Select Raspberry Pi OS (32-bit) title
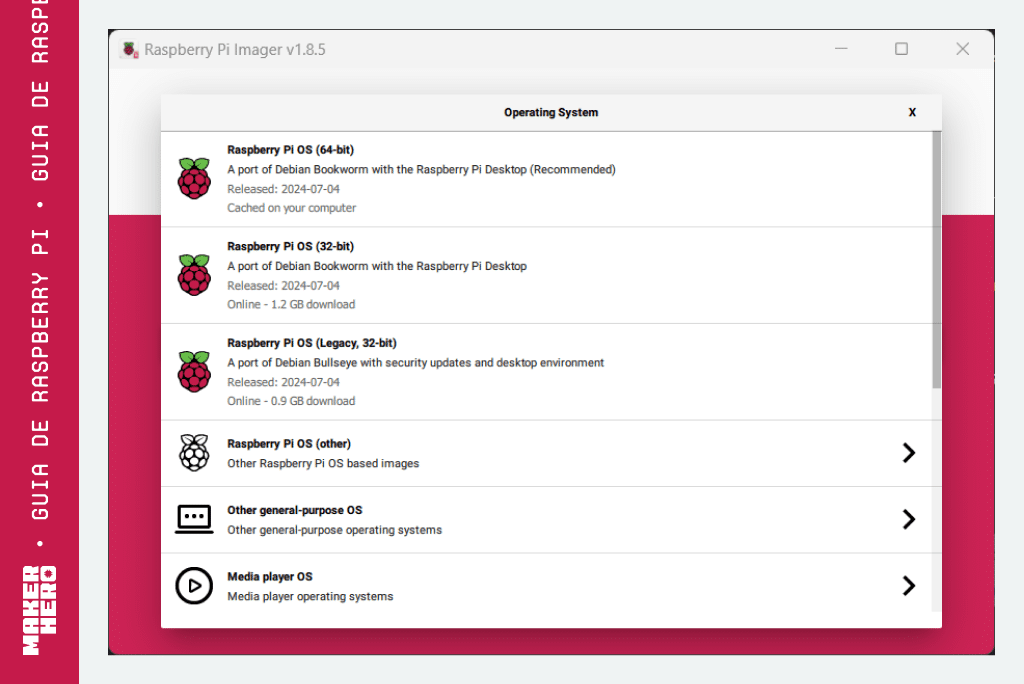 pyautogui.click(x=291, y=246)
